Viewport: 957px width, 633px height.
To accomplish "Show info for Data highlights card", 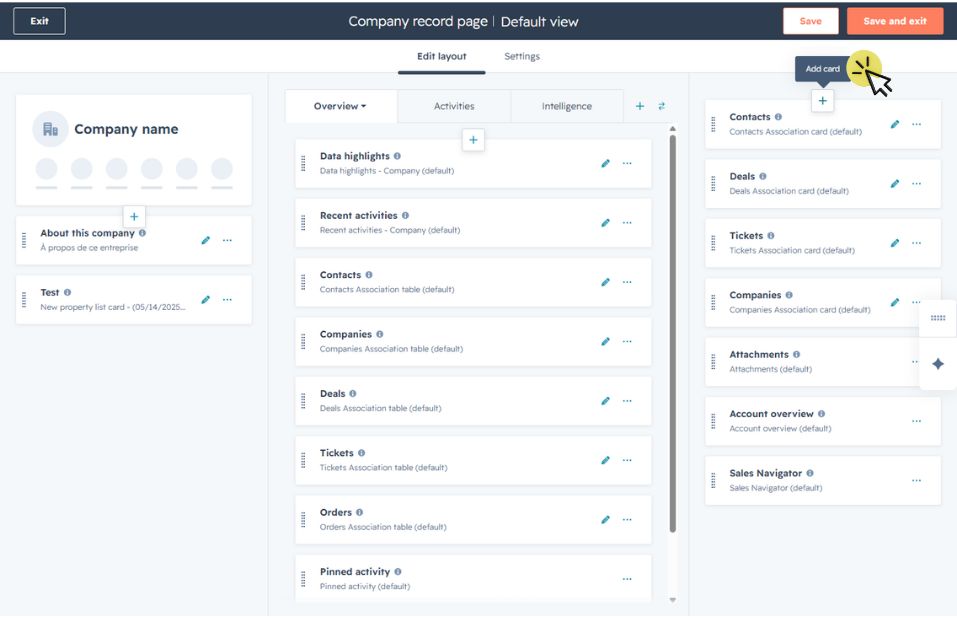I will point(397,156).
